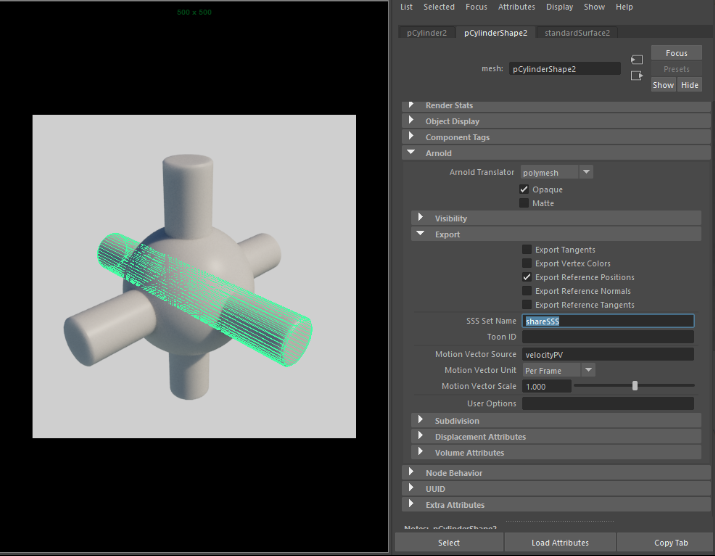The width and height of the screenshot is (715, 556).
Task: Click the Motion Vector Scale slider handle
Action: [x=635, y=386]
